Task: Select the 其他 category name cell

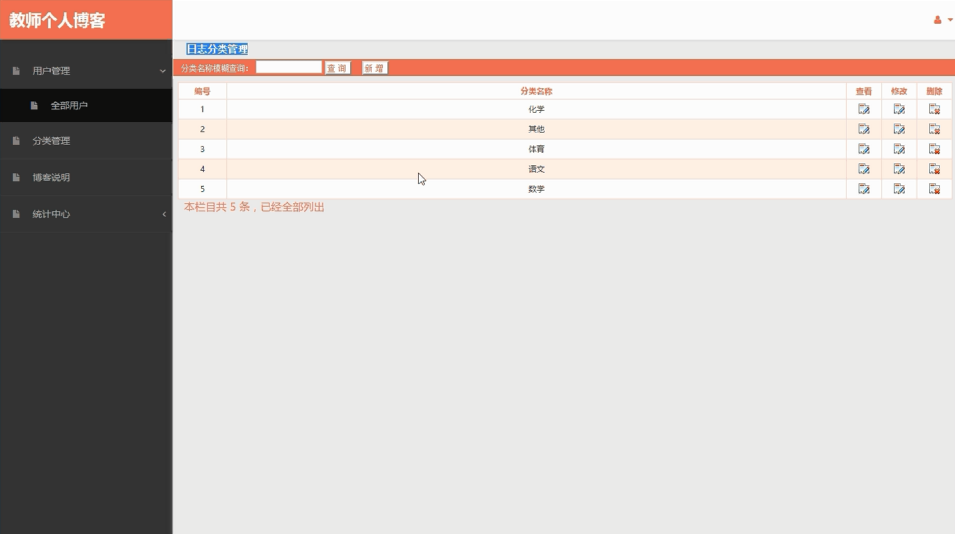Action: [537, 129]
